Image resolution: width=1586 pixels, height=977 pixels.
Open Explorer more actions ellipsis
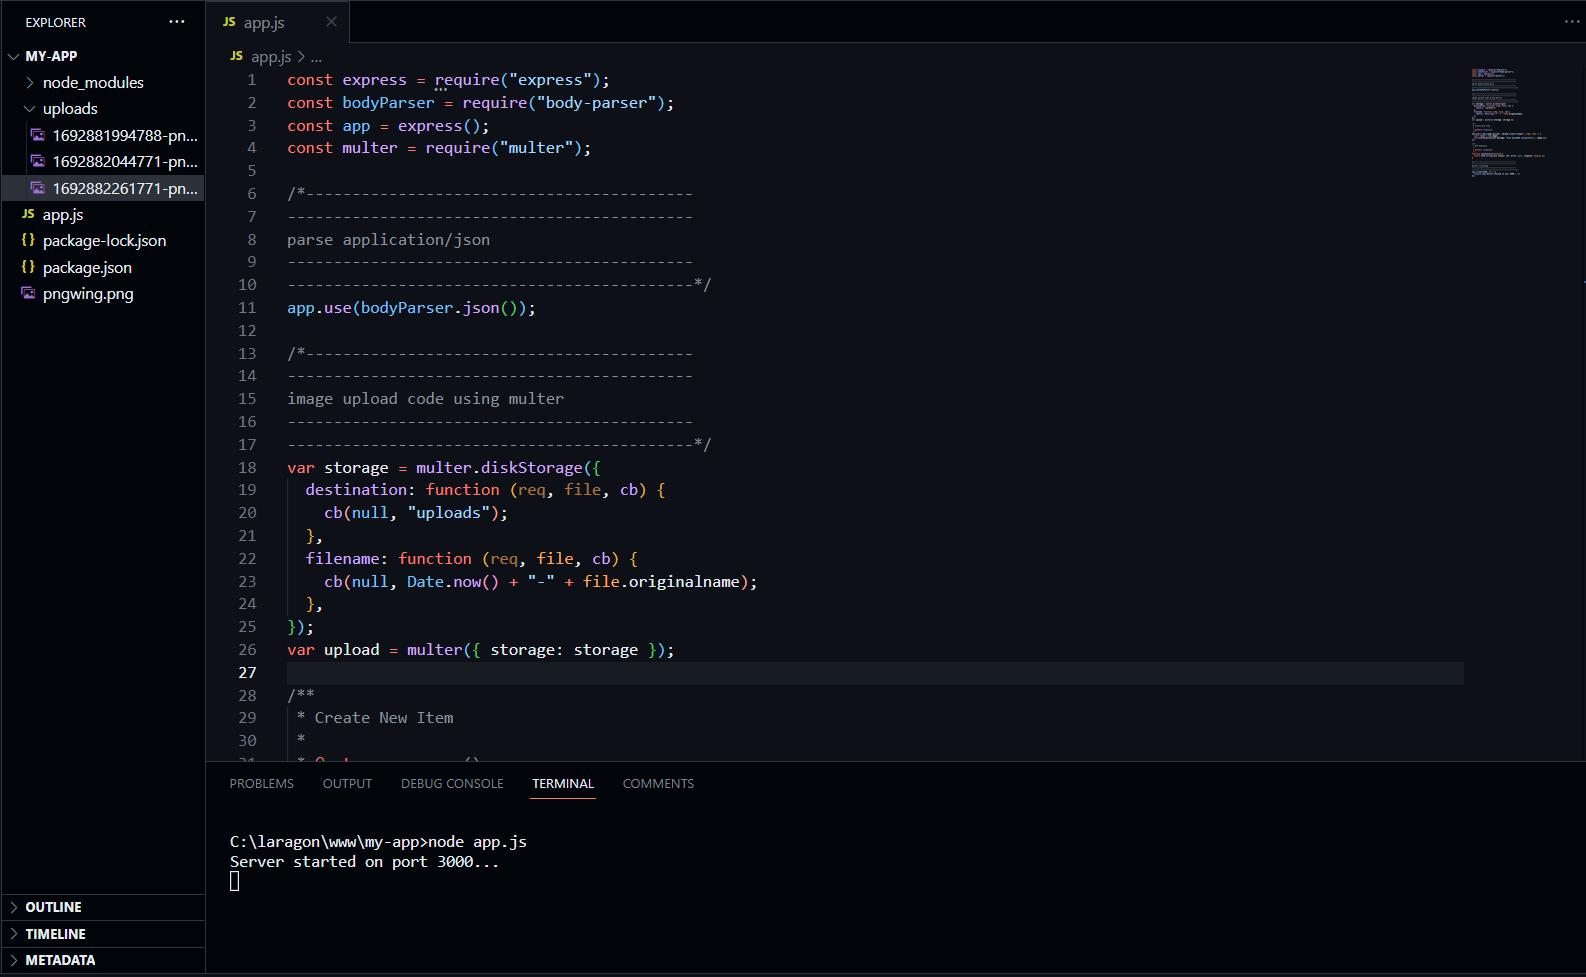tap(177, 22)
